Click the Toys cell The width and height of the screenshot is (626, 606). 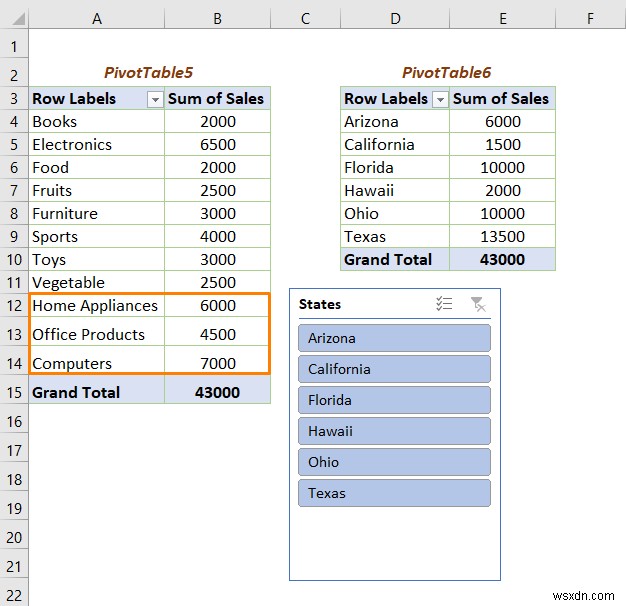(x=97, y=259)
